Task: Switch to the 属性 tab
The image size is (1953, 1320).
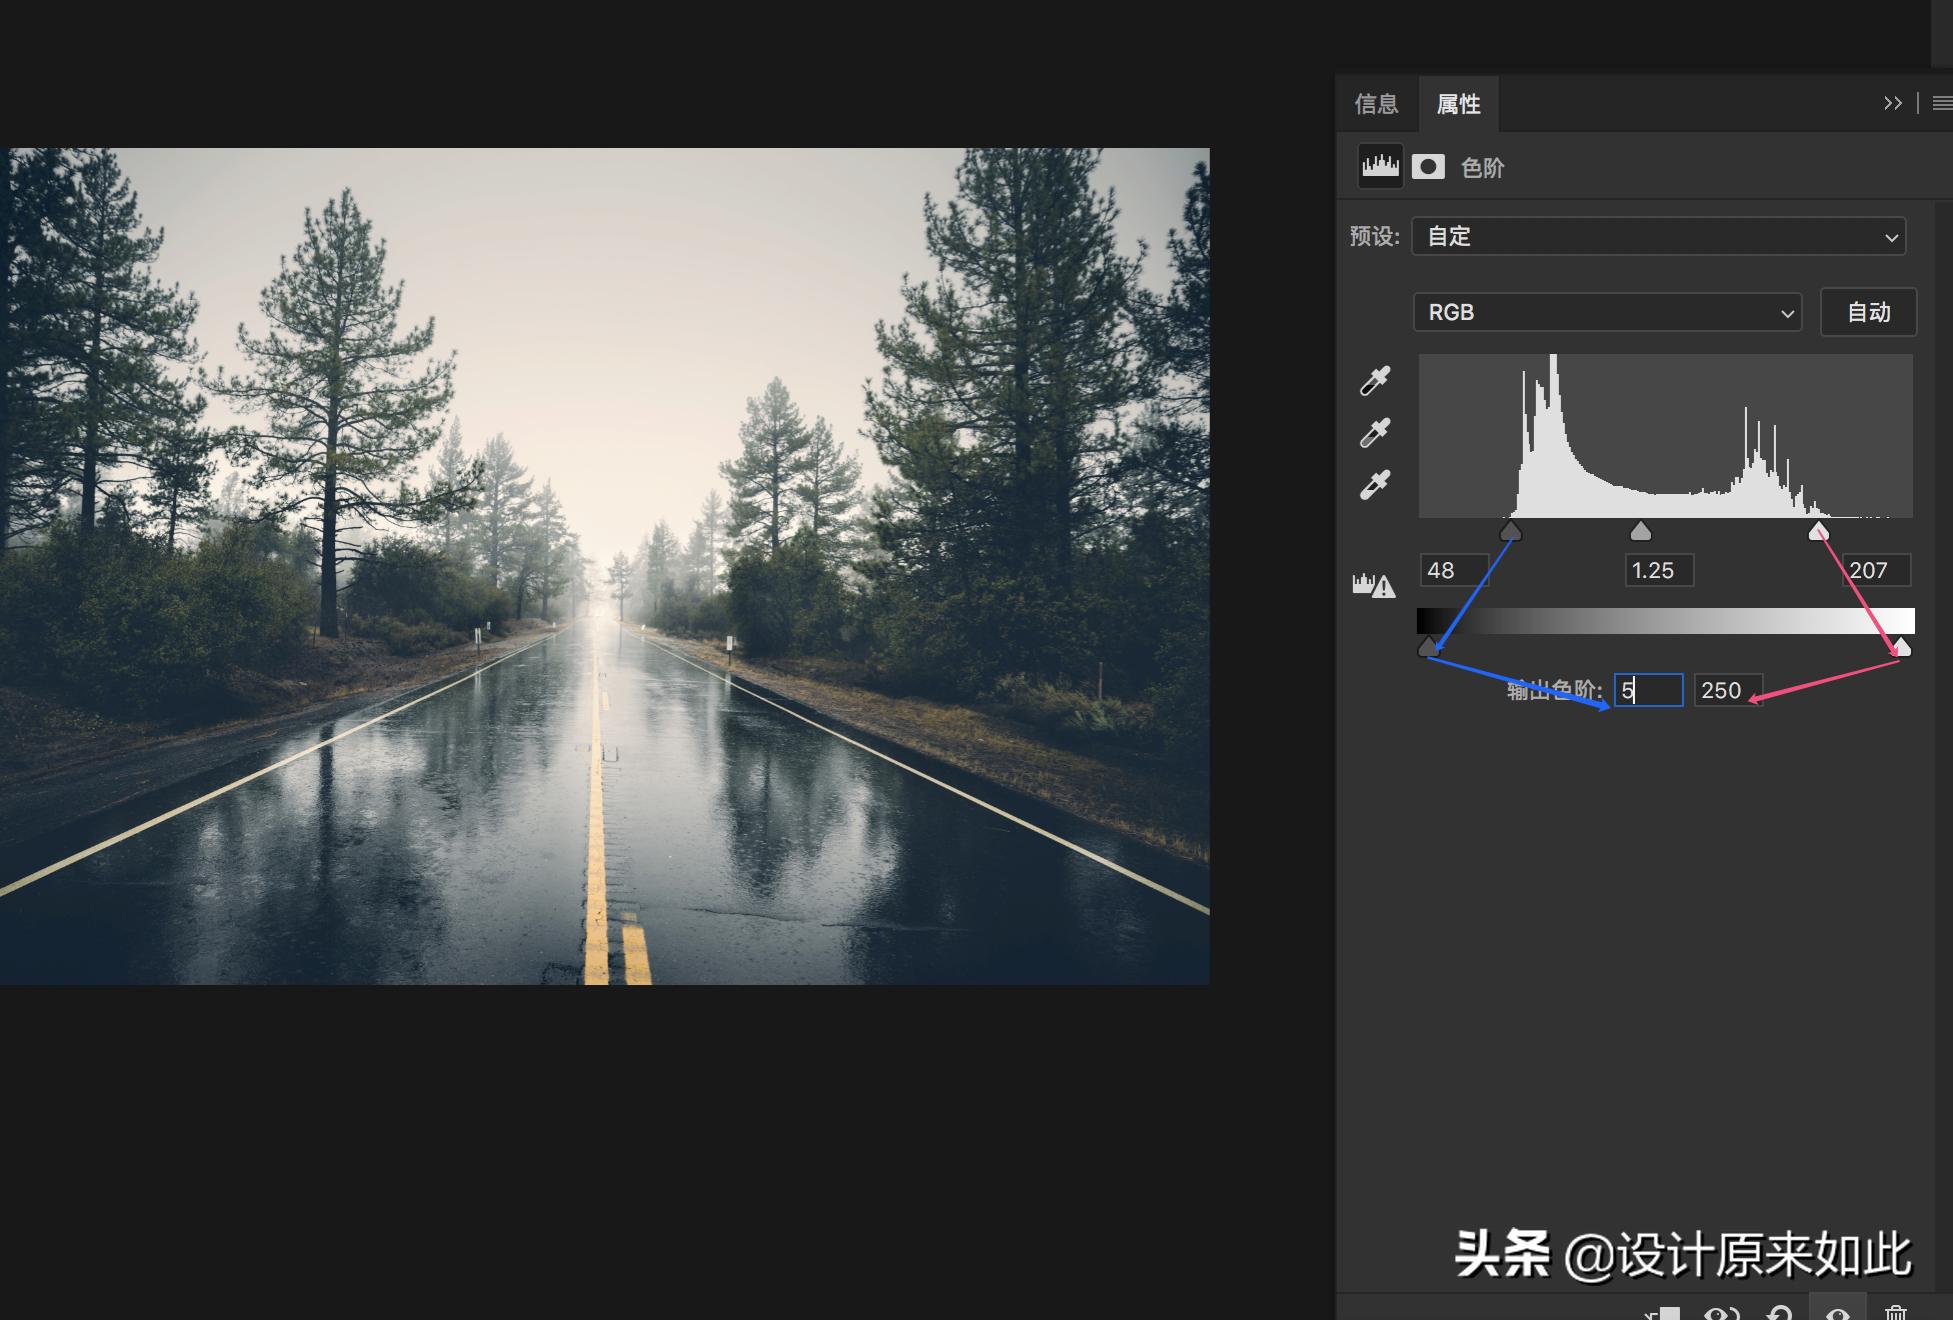Action: click(x=1458, y=104)
